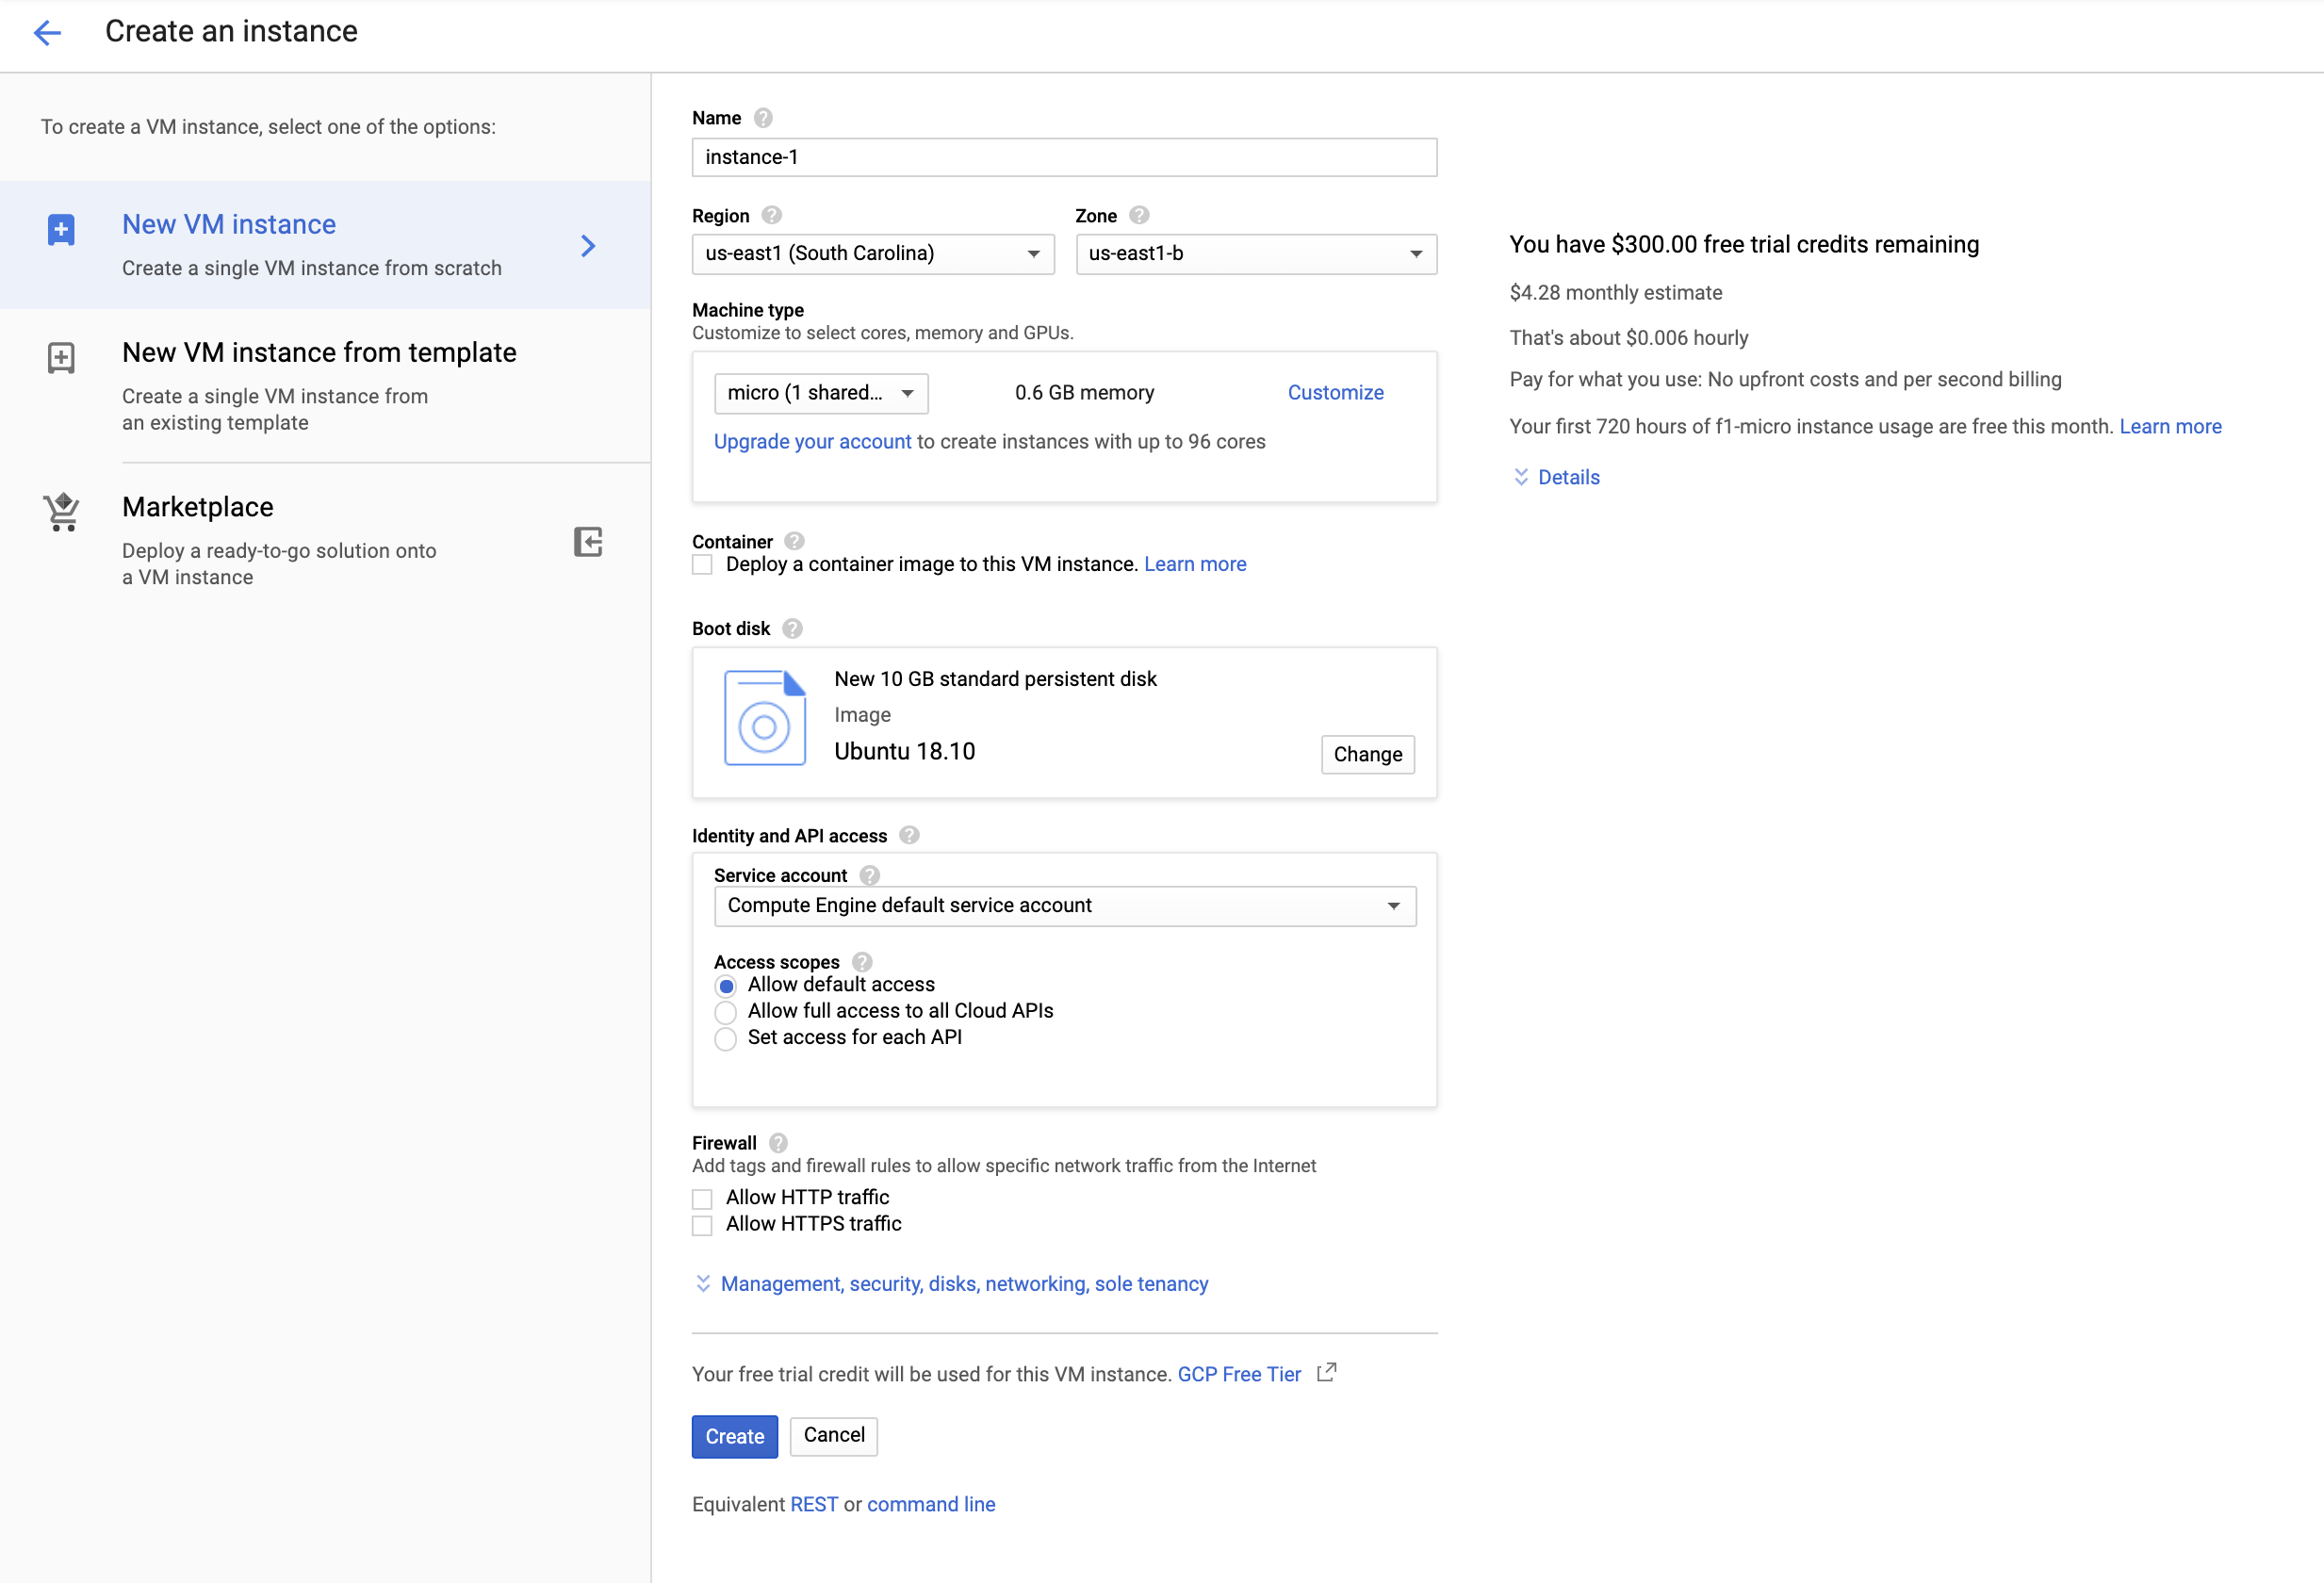This screenshot has width=2324, height=1583.
Task: Expand Management, security, disks, networking section
Action: click(964, 1283)
